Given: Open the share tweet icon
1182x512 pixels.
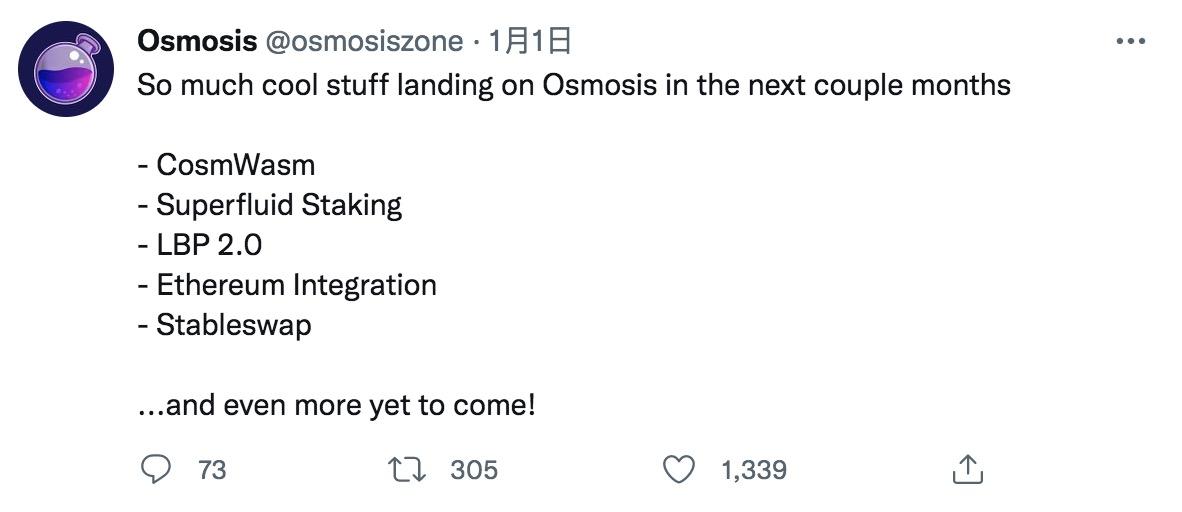Looking at the screenshot, I should pos(967,468).
